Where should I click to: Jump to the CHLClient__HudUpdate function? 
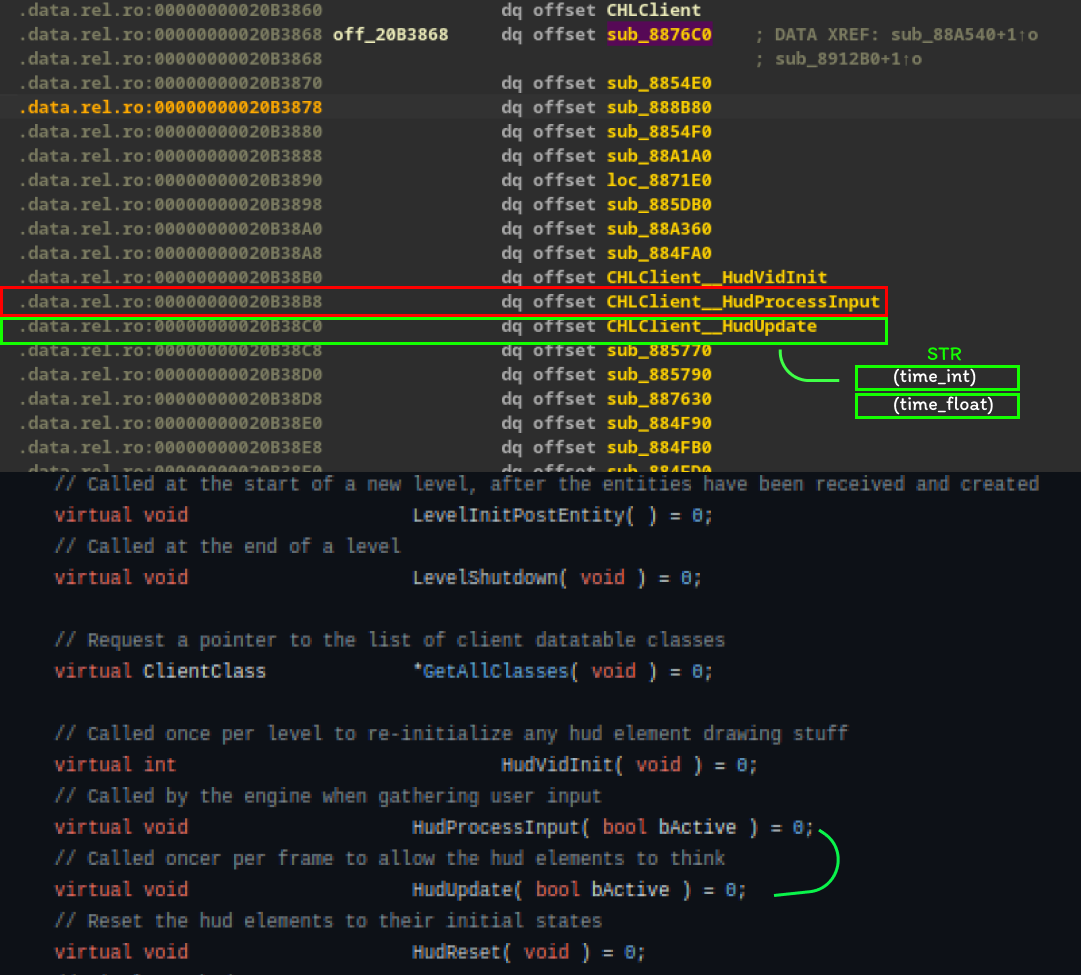click(711, 326)
